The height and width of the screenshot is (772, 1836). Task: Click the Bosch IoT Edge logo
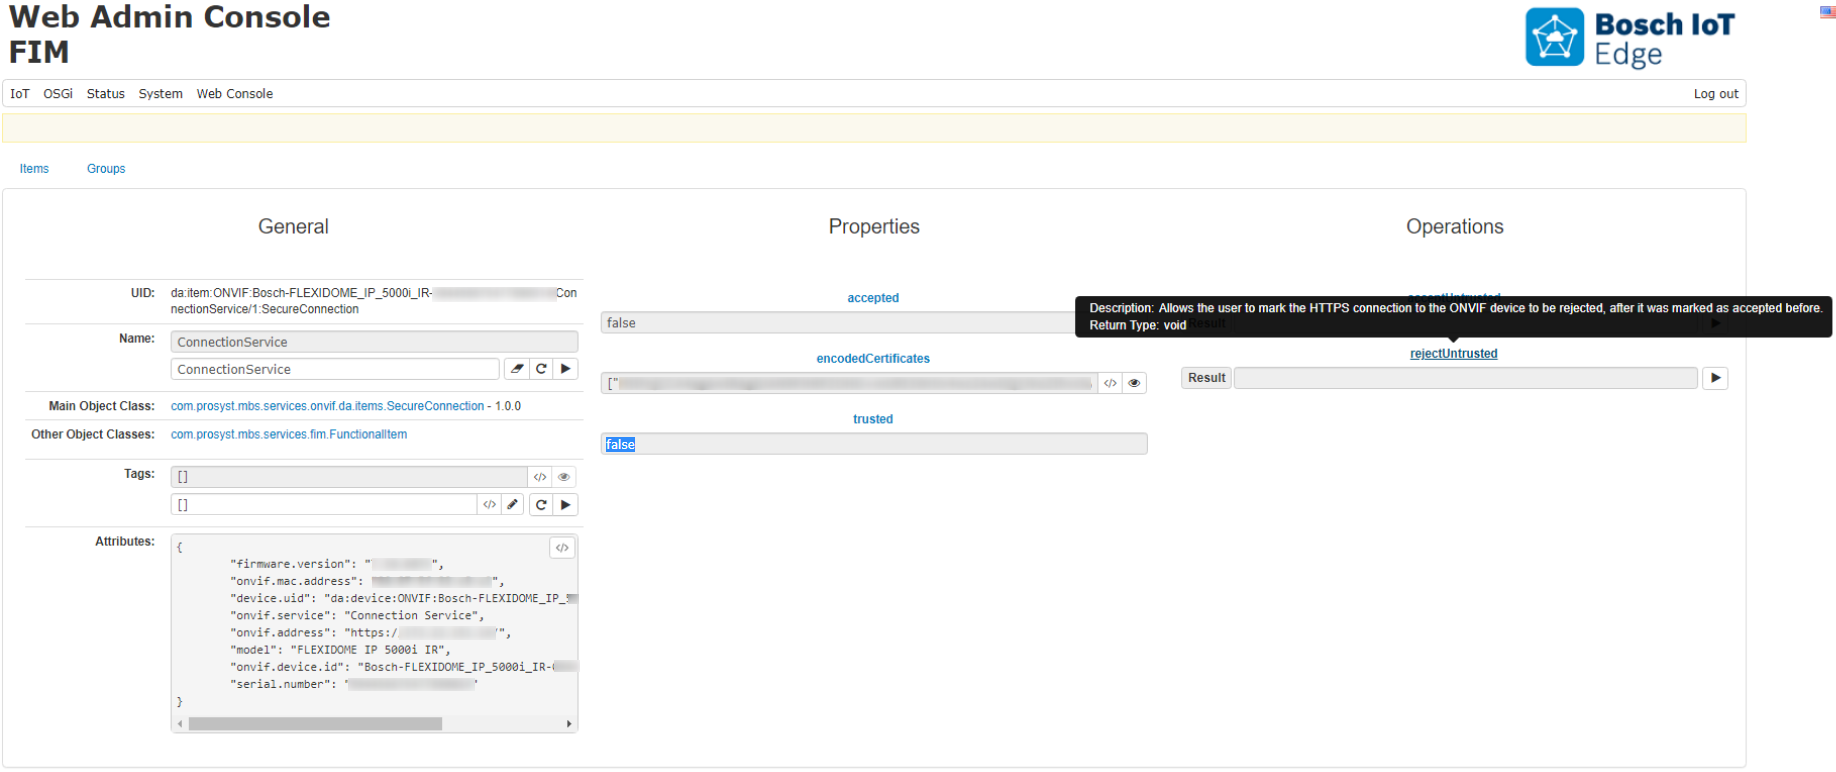(1629, 38)
